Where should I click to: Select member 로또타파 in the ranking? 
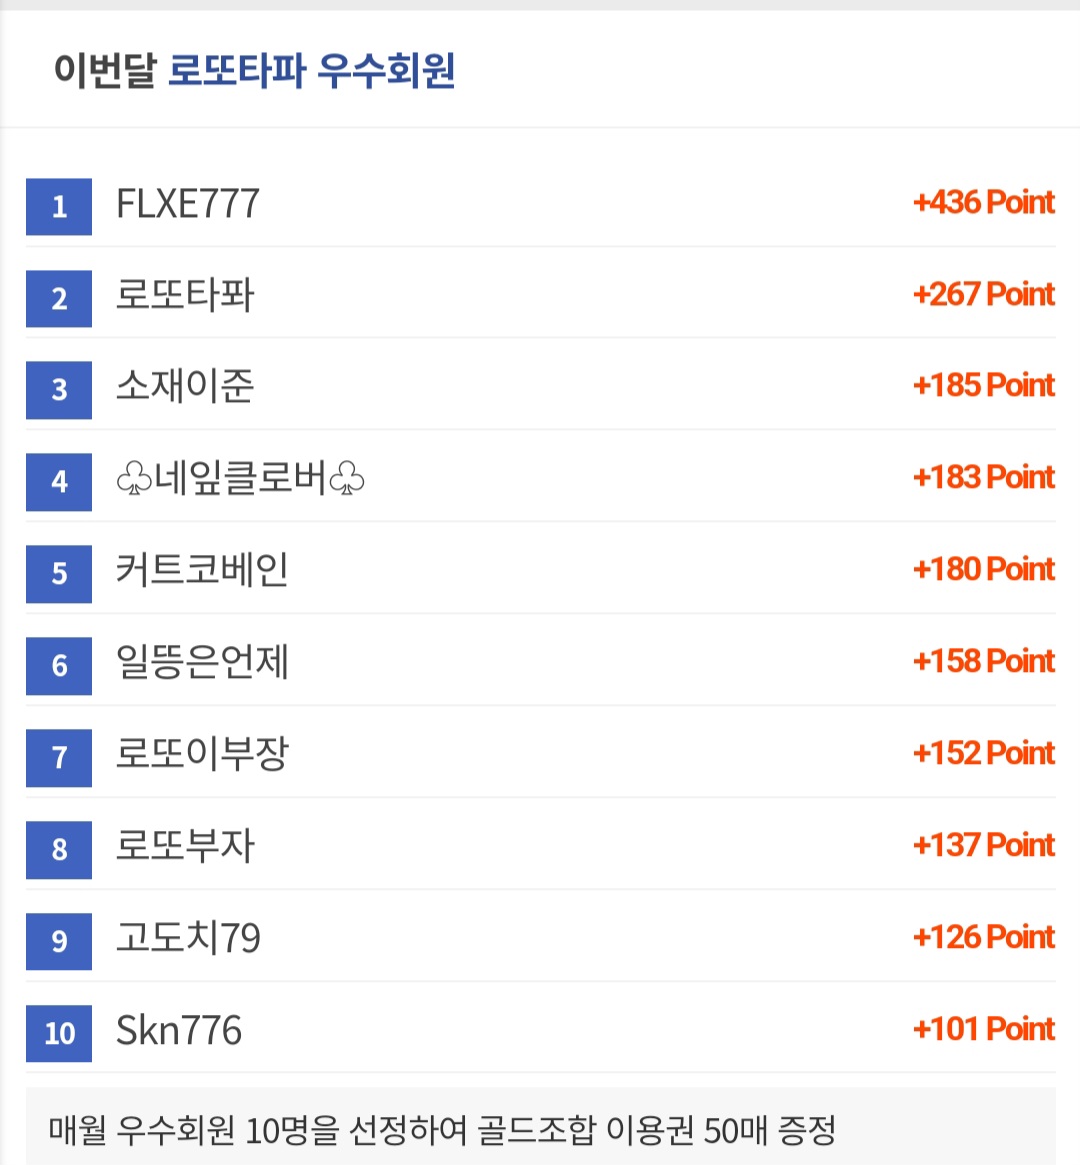[185, 295]
